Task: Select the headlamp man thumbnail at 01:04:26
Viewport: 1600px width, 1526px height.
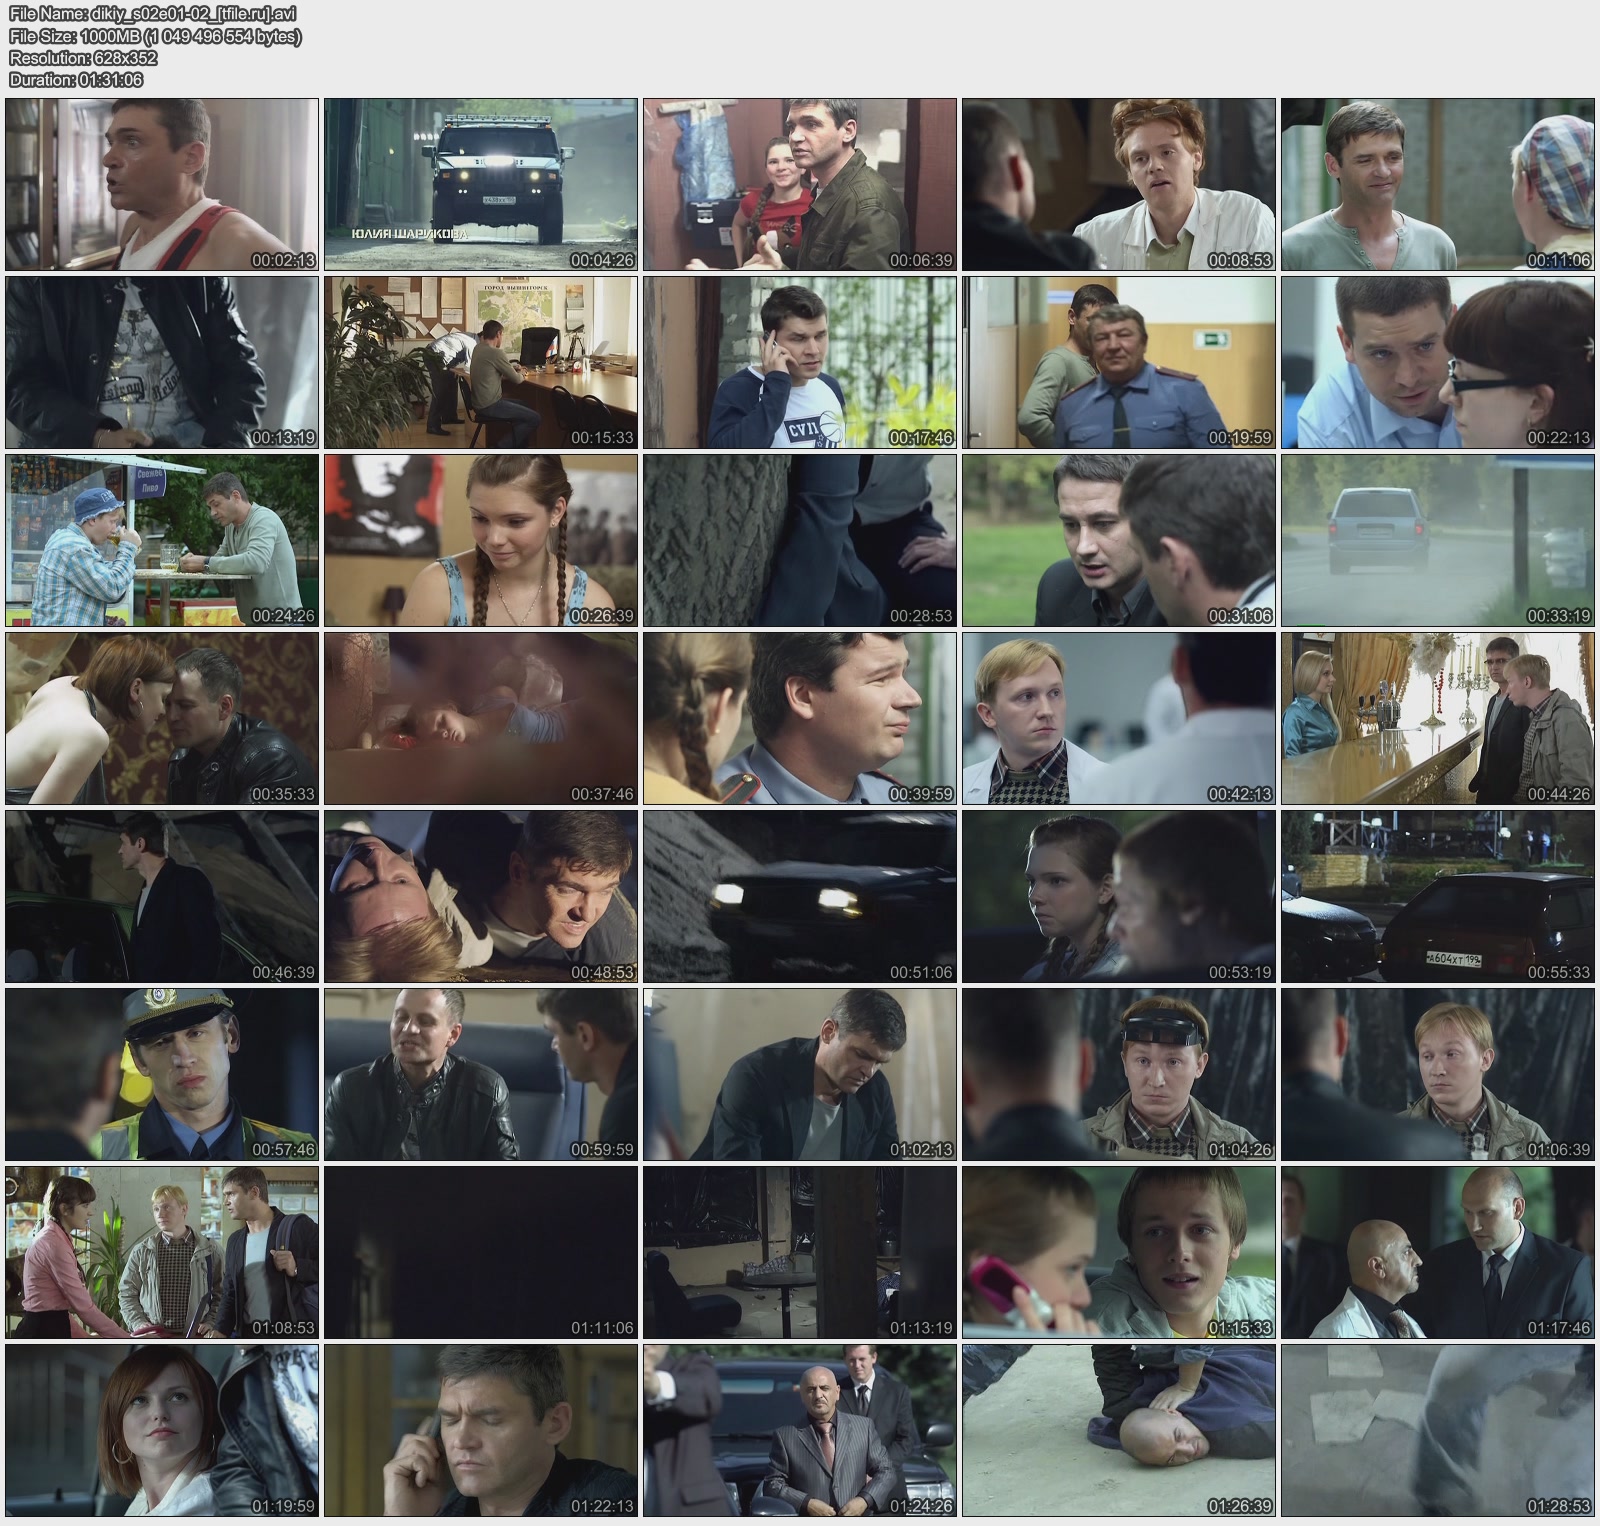Action: click(x=1118, y=1074)
